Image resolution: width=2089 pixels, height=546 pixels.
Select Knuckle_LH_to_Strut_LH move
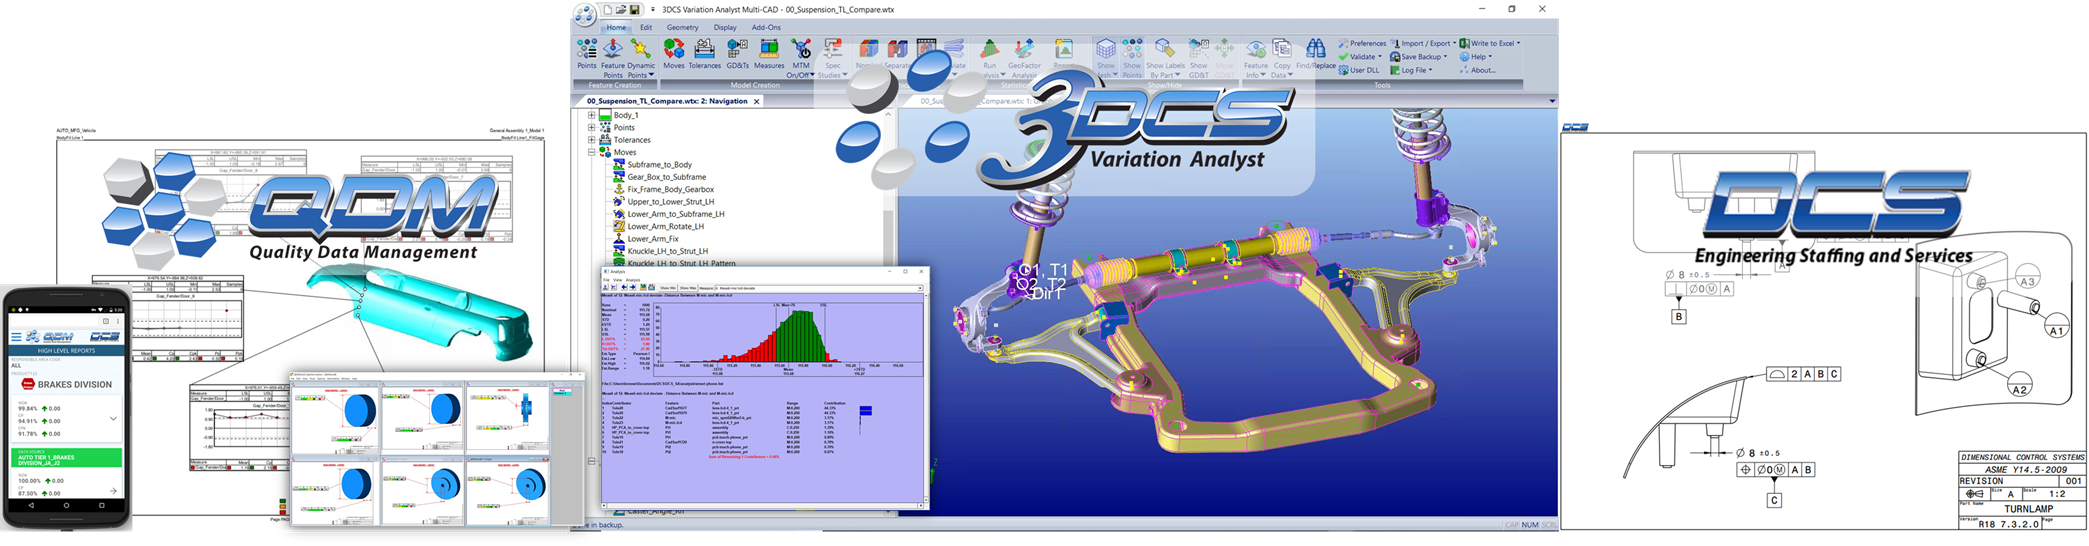(667, 251)
